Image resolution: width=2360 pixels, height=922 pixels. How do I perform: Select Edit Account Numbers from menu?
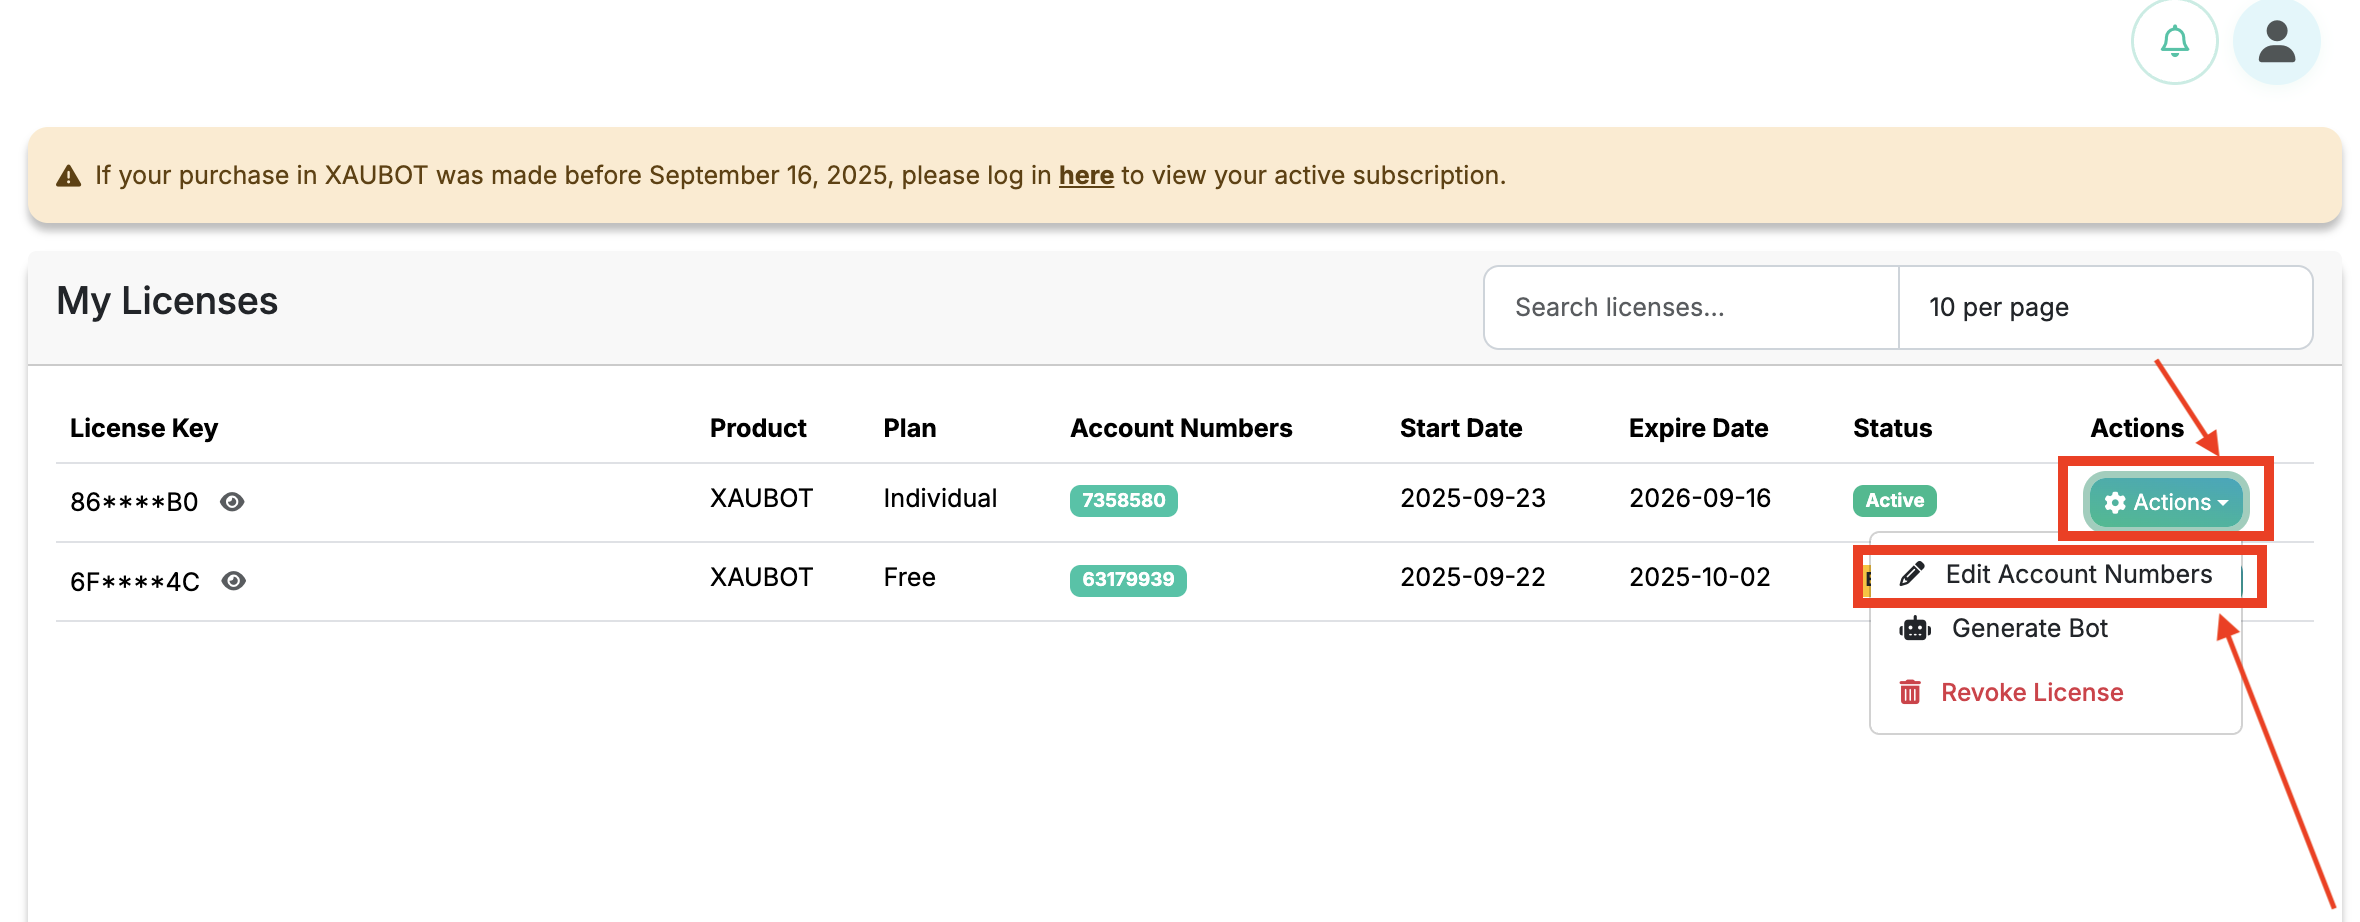tap(2078, 574)
